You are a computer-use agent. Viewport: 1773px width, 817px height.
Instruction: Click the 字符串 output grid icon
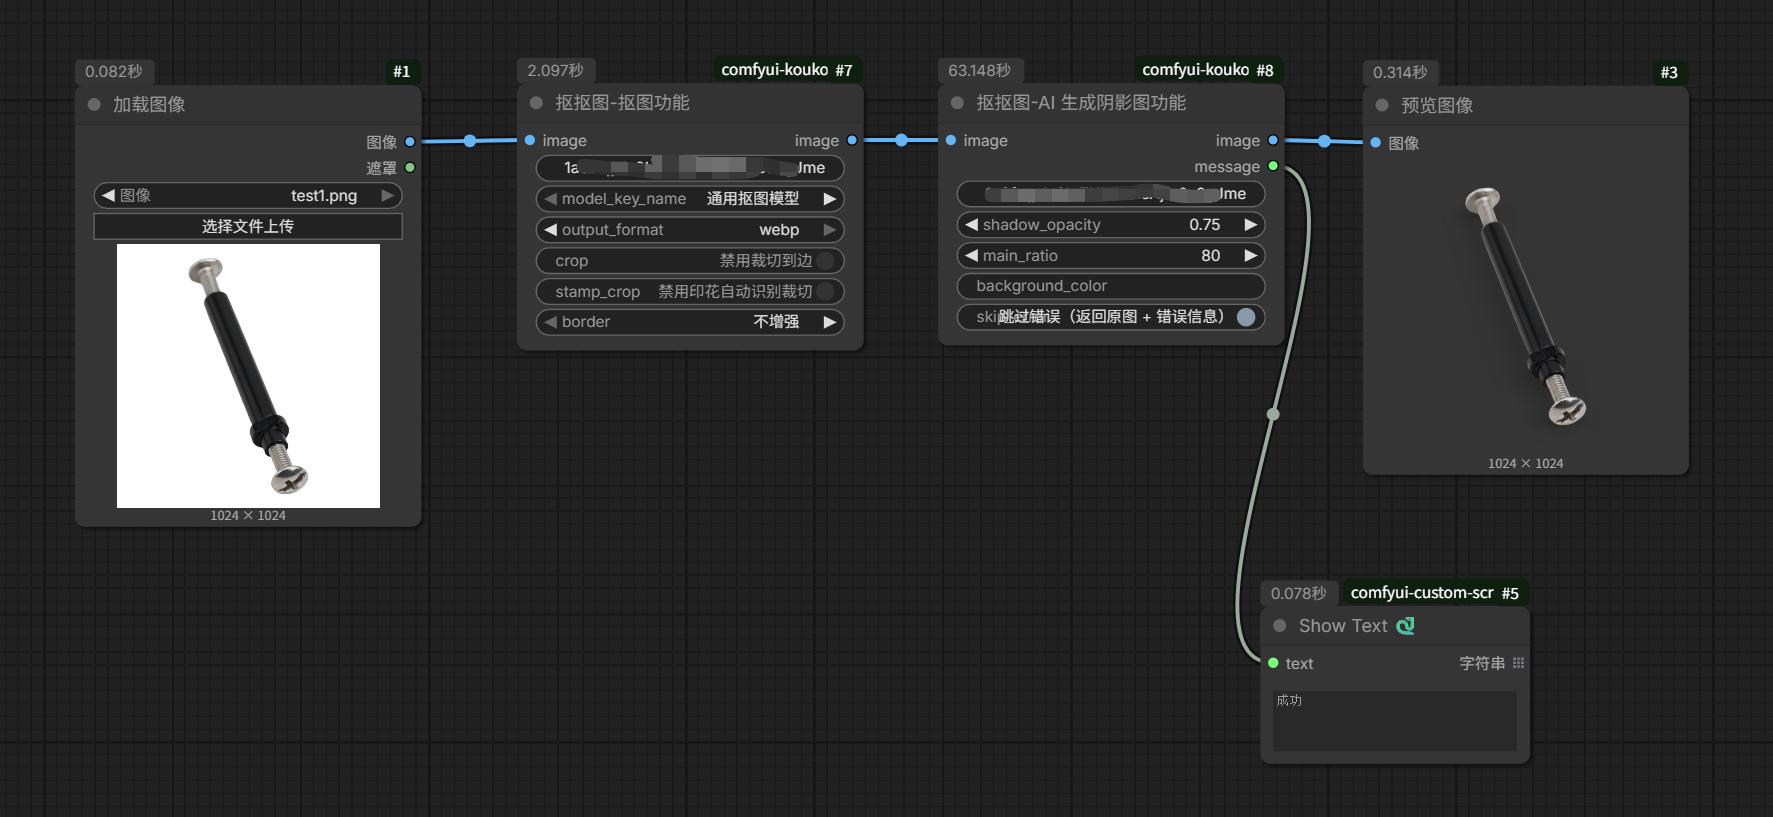[x=1519, y=663]
